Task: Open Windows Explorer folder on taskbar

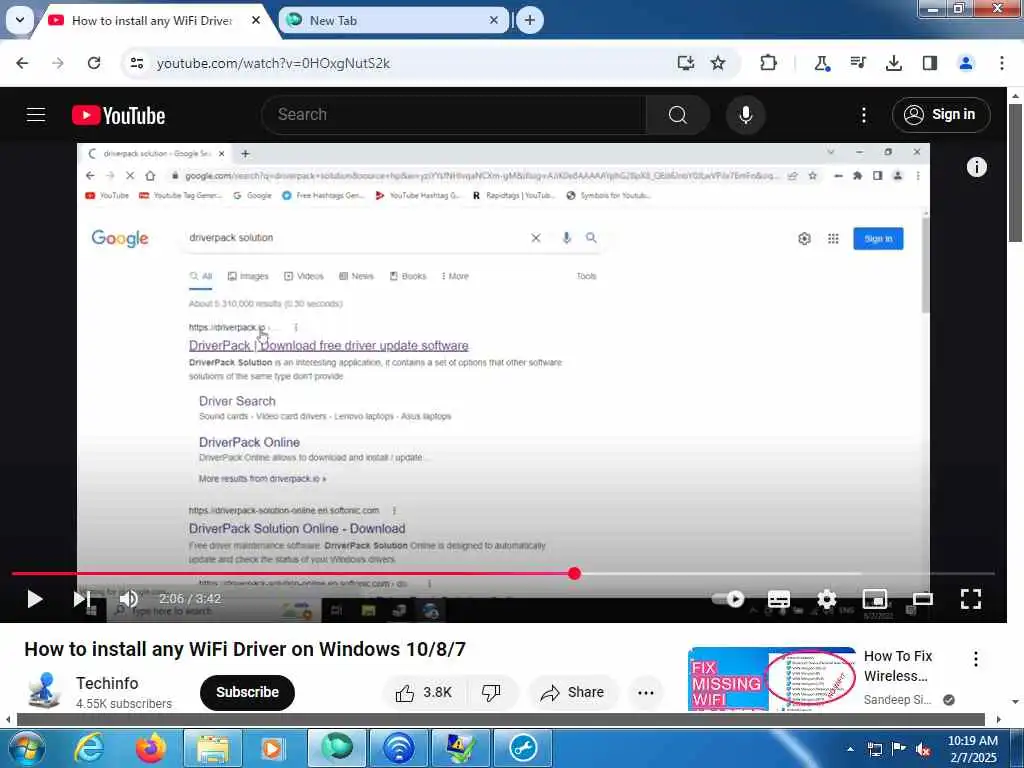Action: (212, 748)
